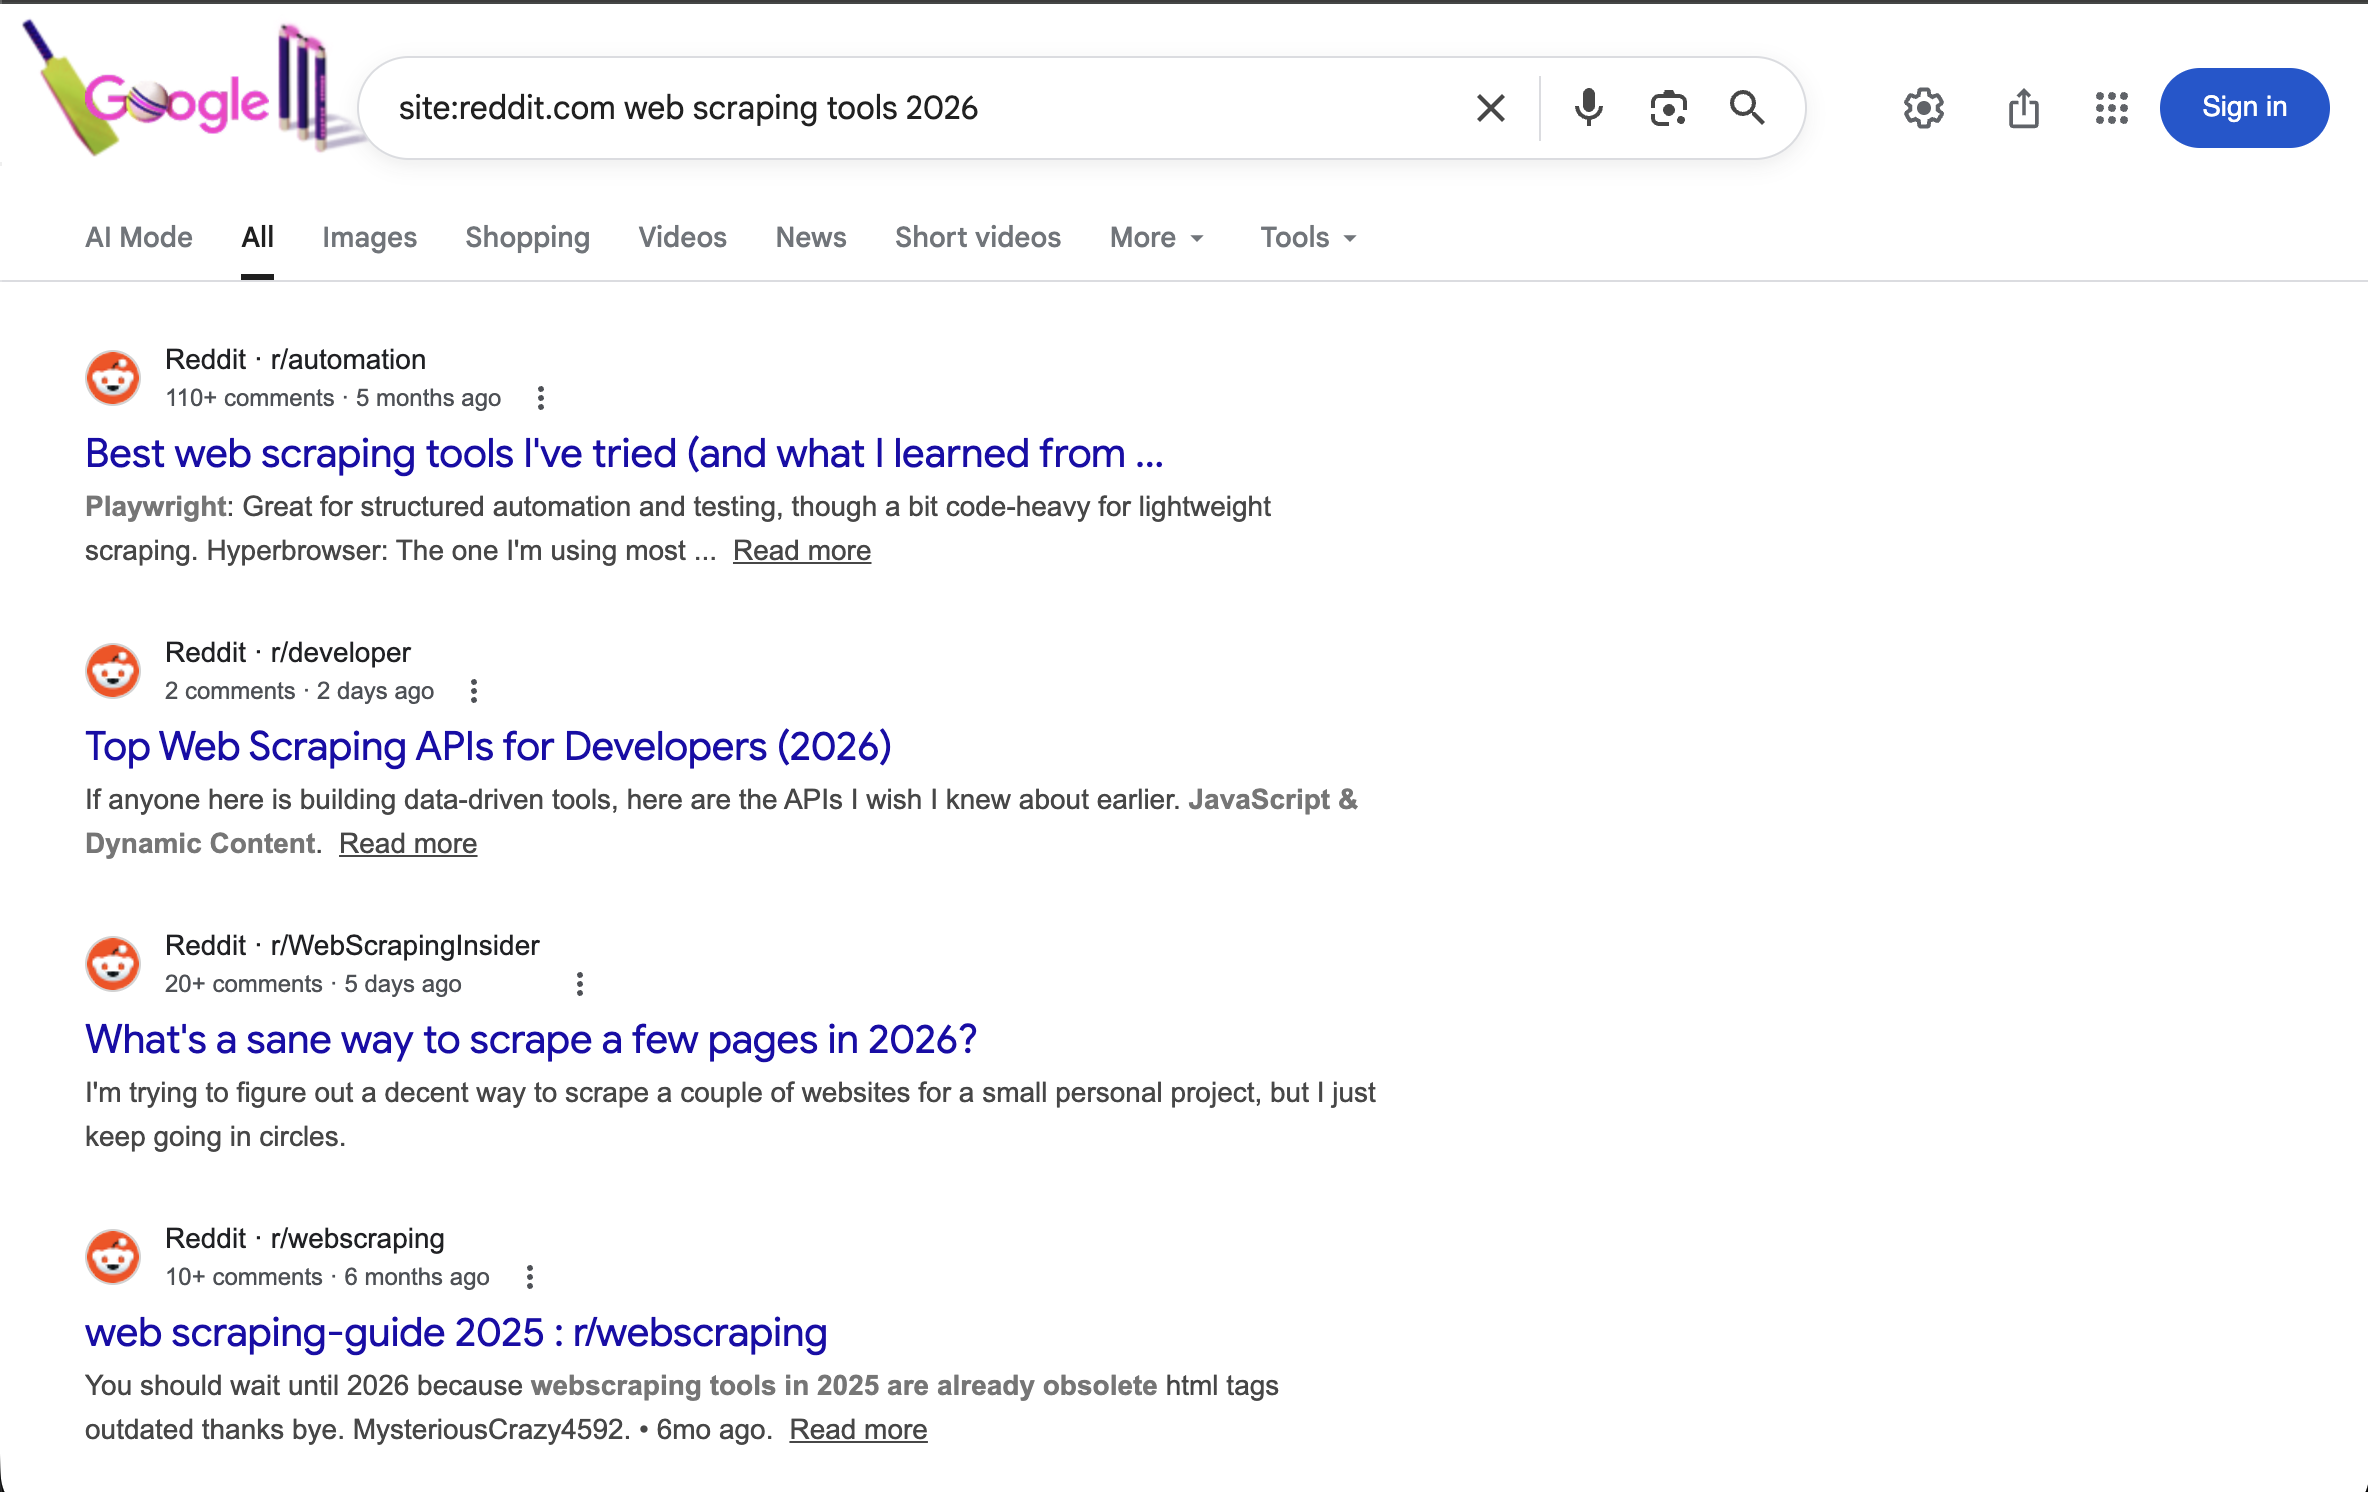2368x1492 pixels.
Task: Switch to the Images tab
Action: (369, 237)
